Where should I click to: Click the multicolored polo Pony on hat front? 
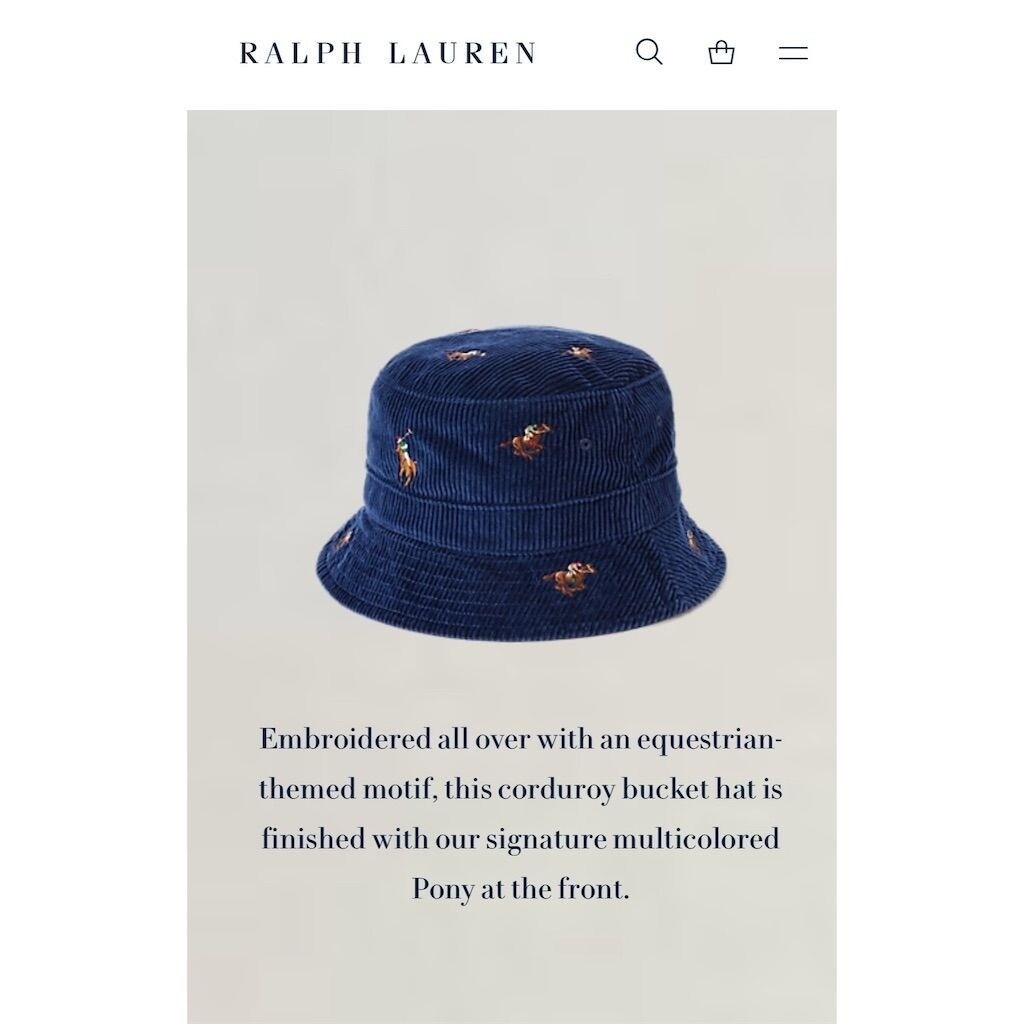click(x=405, y=458)
